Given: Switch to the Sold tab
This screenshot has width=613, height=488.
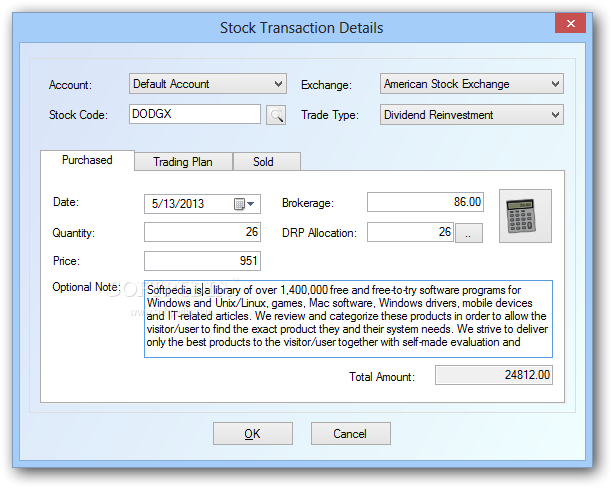Looking at the screenshot, I should pos(267,161).
